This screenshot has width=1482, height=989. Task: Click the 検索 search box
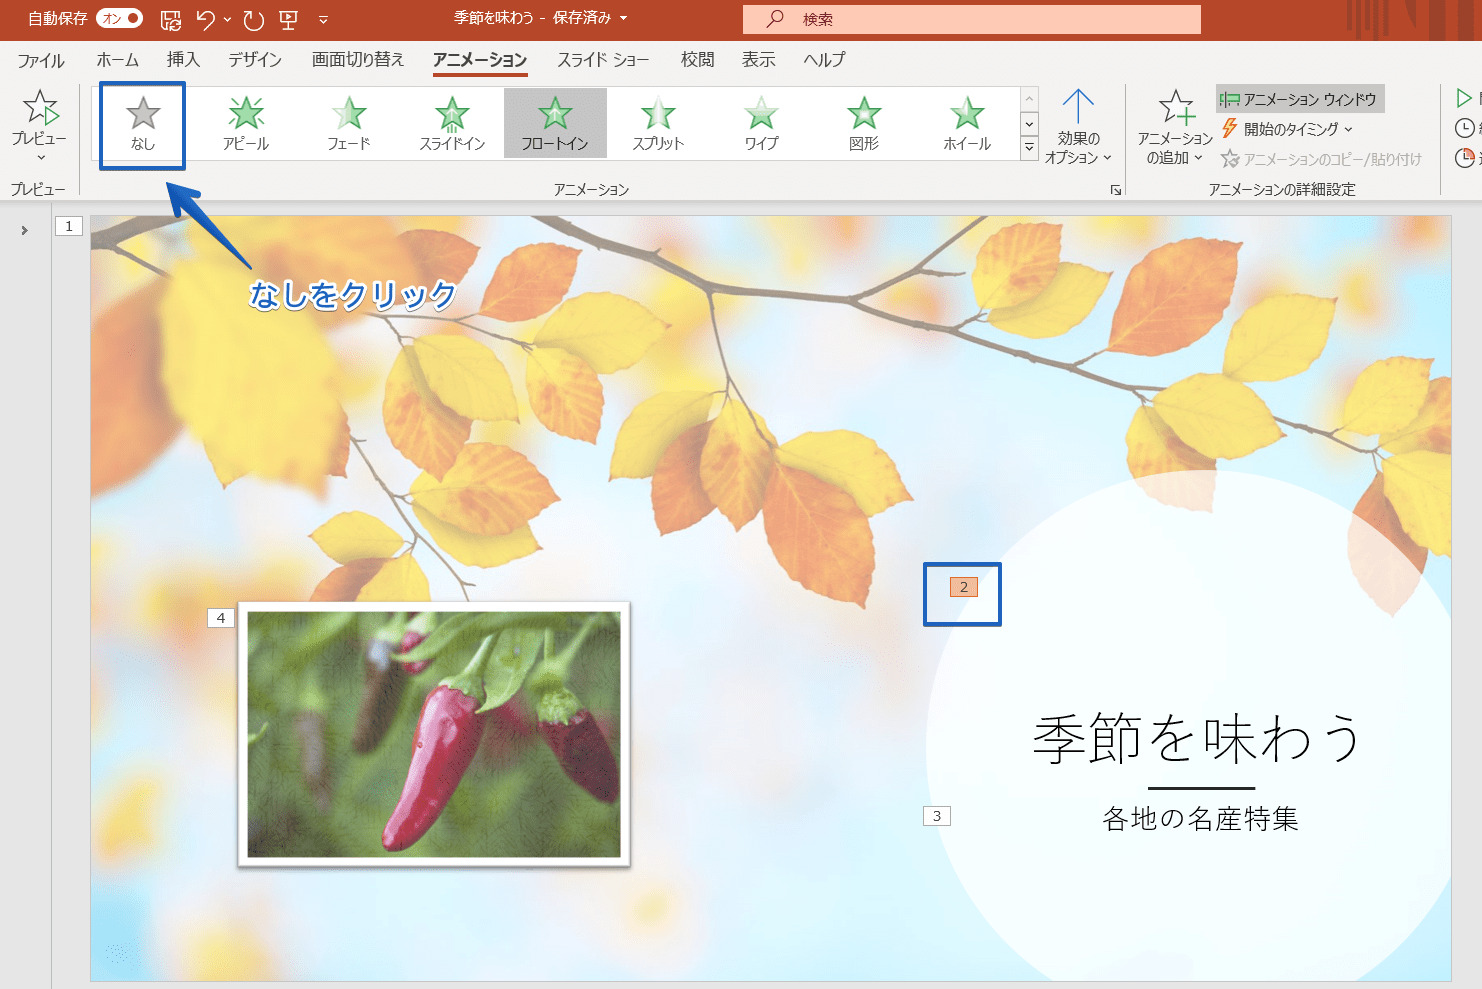(x=972, y=19)
